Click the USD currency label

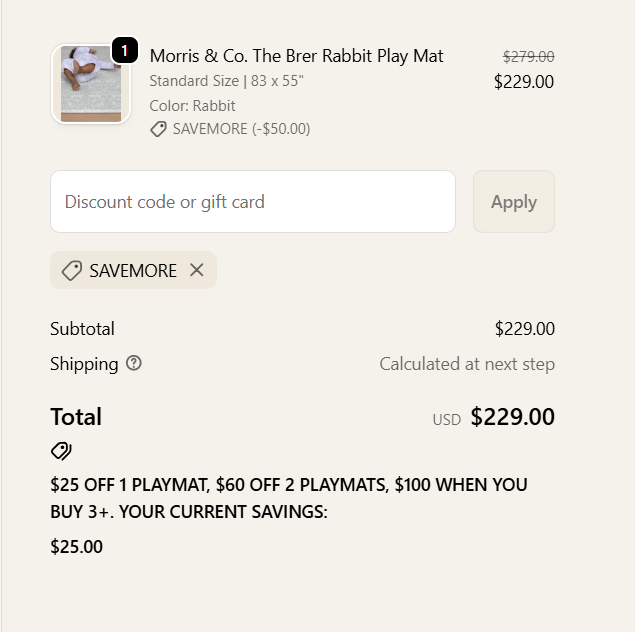446,420
